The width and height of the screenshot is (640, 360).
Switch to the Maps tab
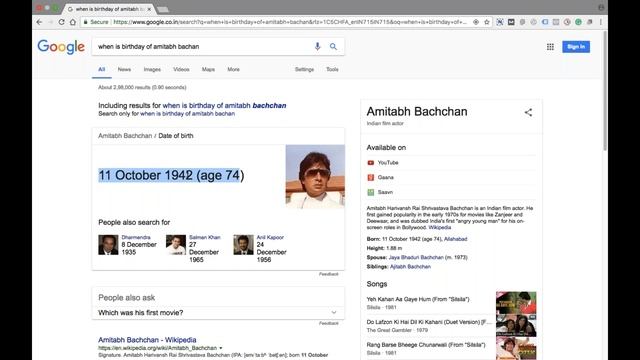pyautogui.click(x=208, y=69)
